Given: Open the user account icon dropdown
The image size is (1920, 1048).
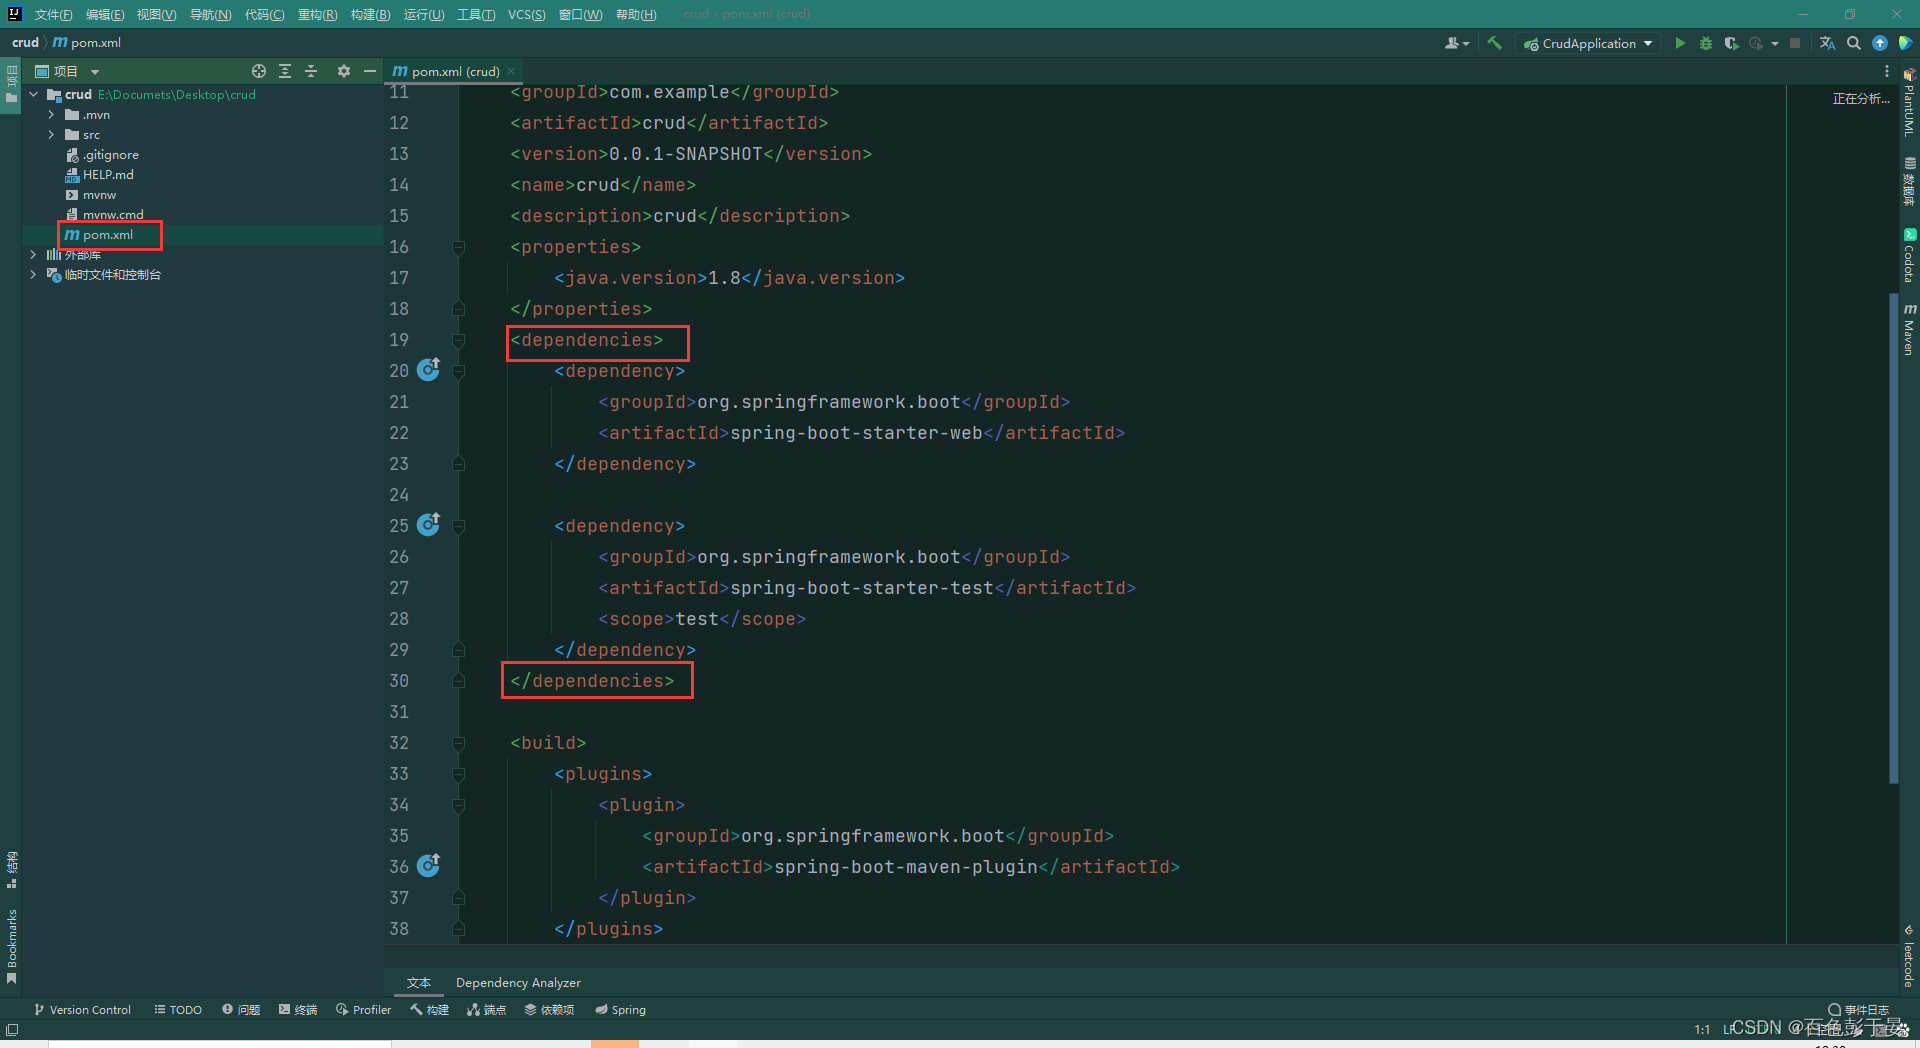Looking at the screenshot, I should (x=1456, y=43).
